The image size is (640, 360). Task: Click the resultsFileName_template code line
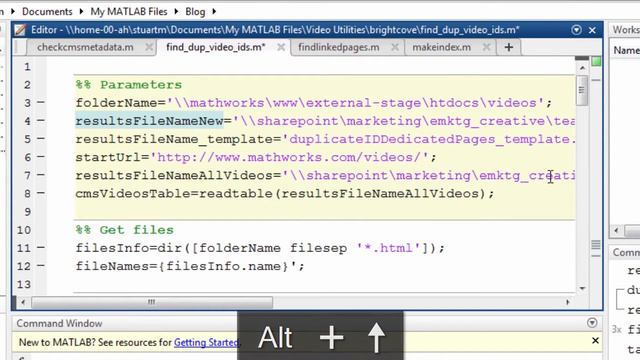325,139
